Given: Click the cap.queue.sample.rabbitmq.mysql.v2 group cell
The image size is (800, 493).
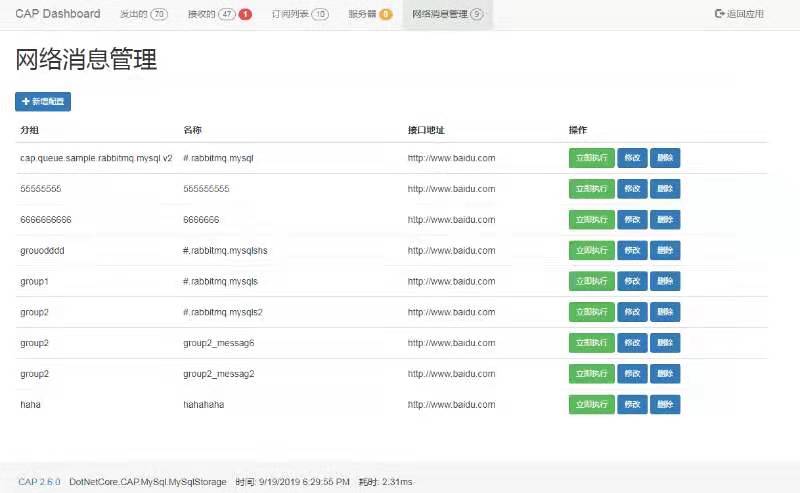Looking at the screenshot, I should point(96,158).
